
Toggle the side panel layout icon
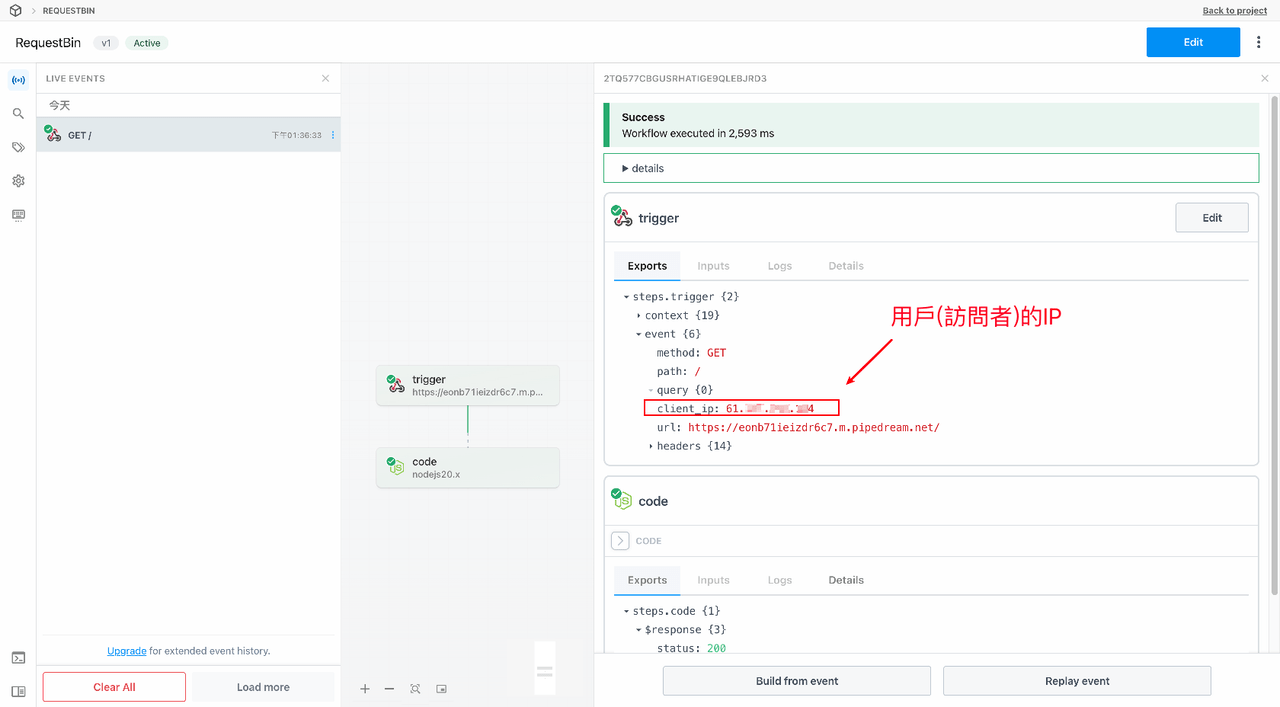point(18,691)
